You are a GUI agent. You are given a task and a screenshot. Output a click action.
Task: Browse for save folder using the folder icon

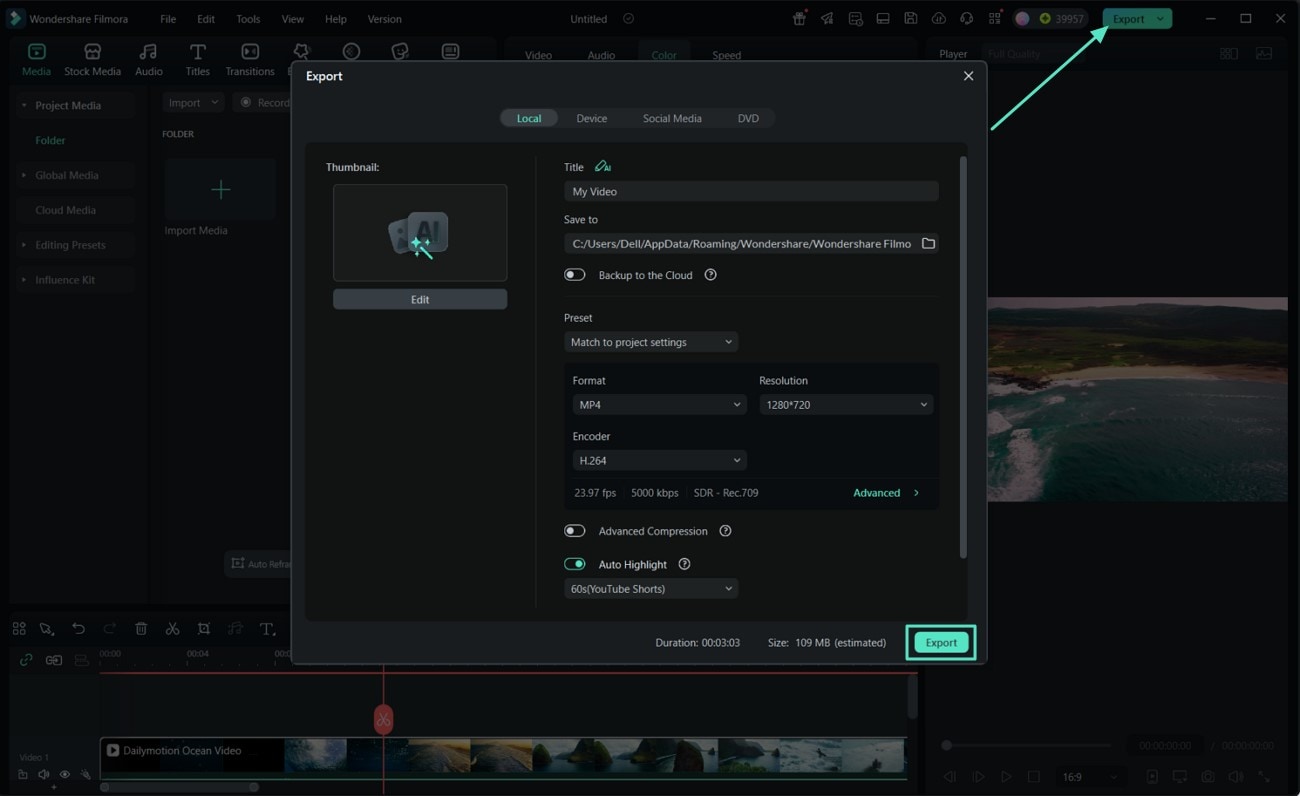tap(928, 243)
